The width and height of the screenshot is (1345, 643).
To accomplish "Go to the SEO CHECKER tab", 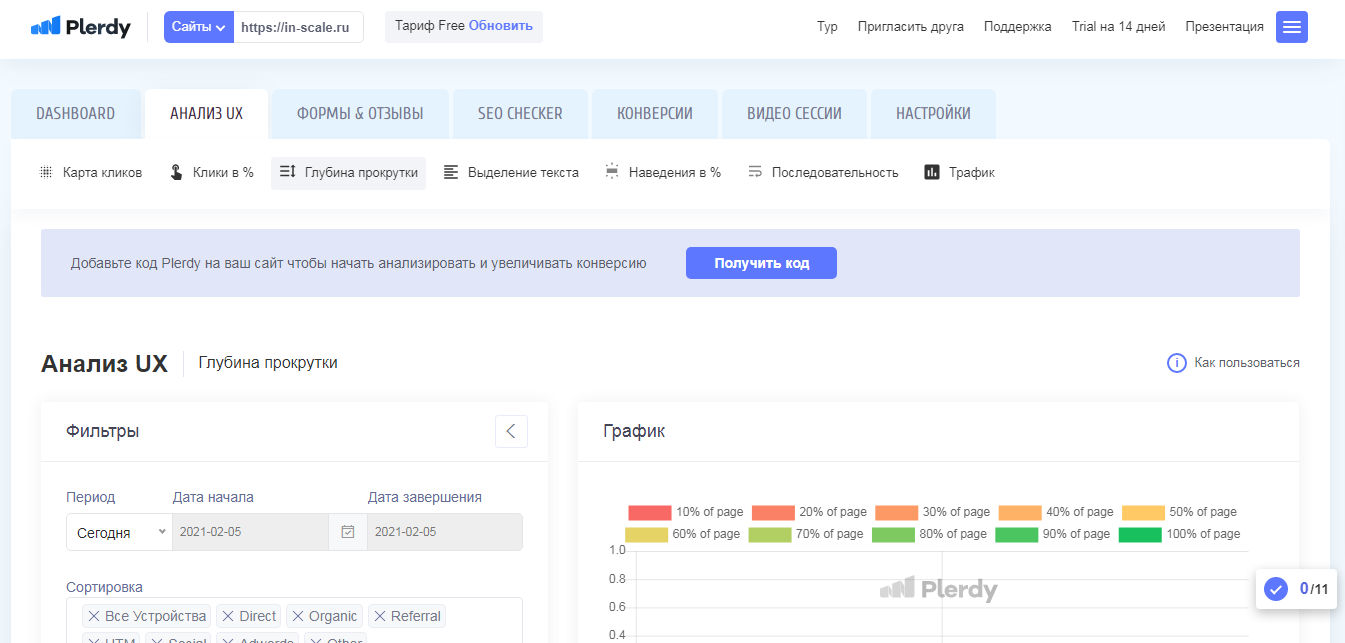I will click(520, 114).
